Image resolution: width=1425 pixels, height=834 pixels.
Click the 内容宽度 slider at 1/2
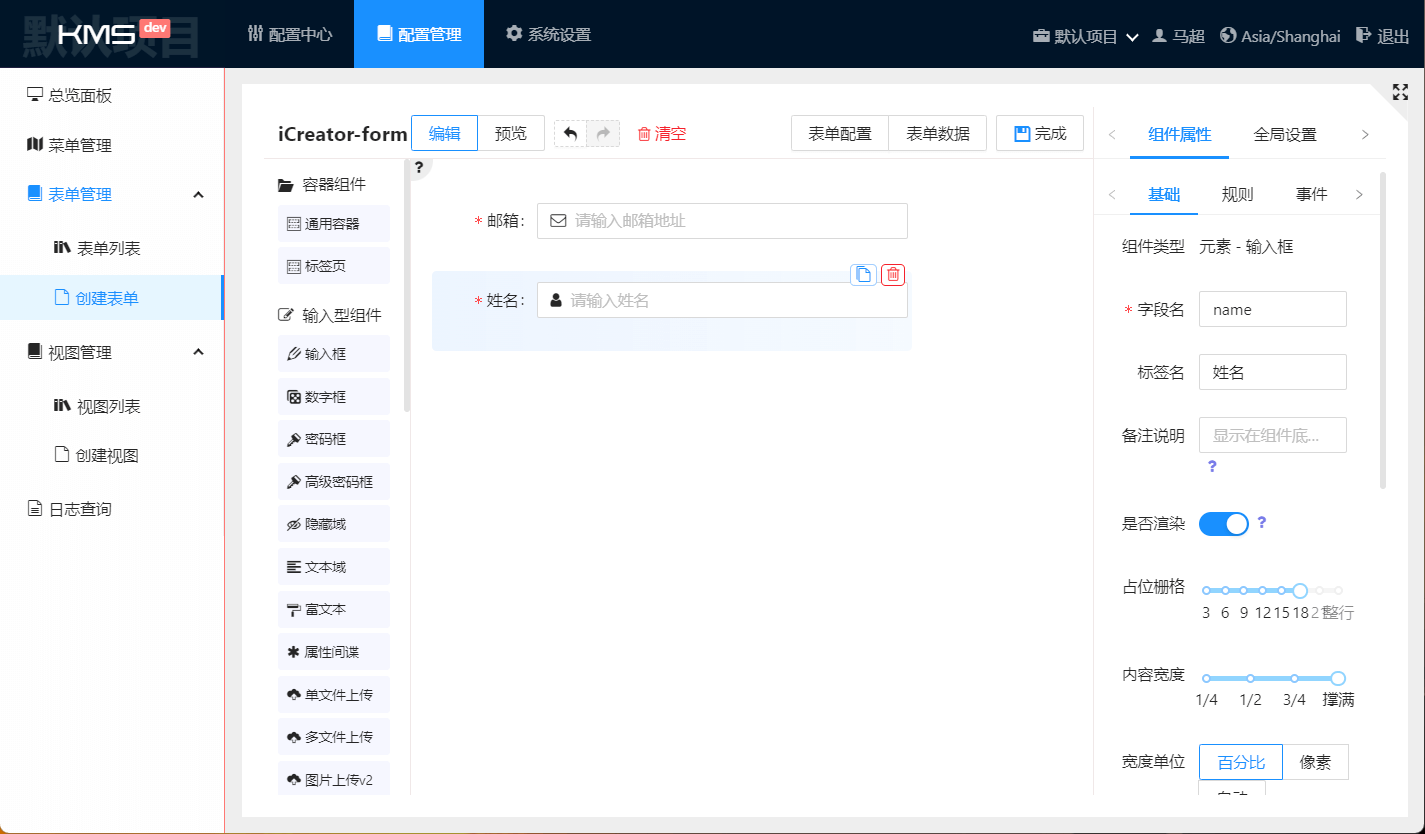1250,678
